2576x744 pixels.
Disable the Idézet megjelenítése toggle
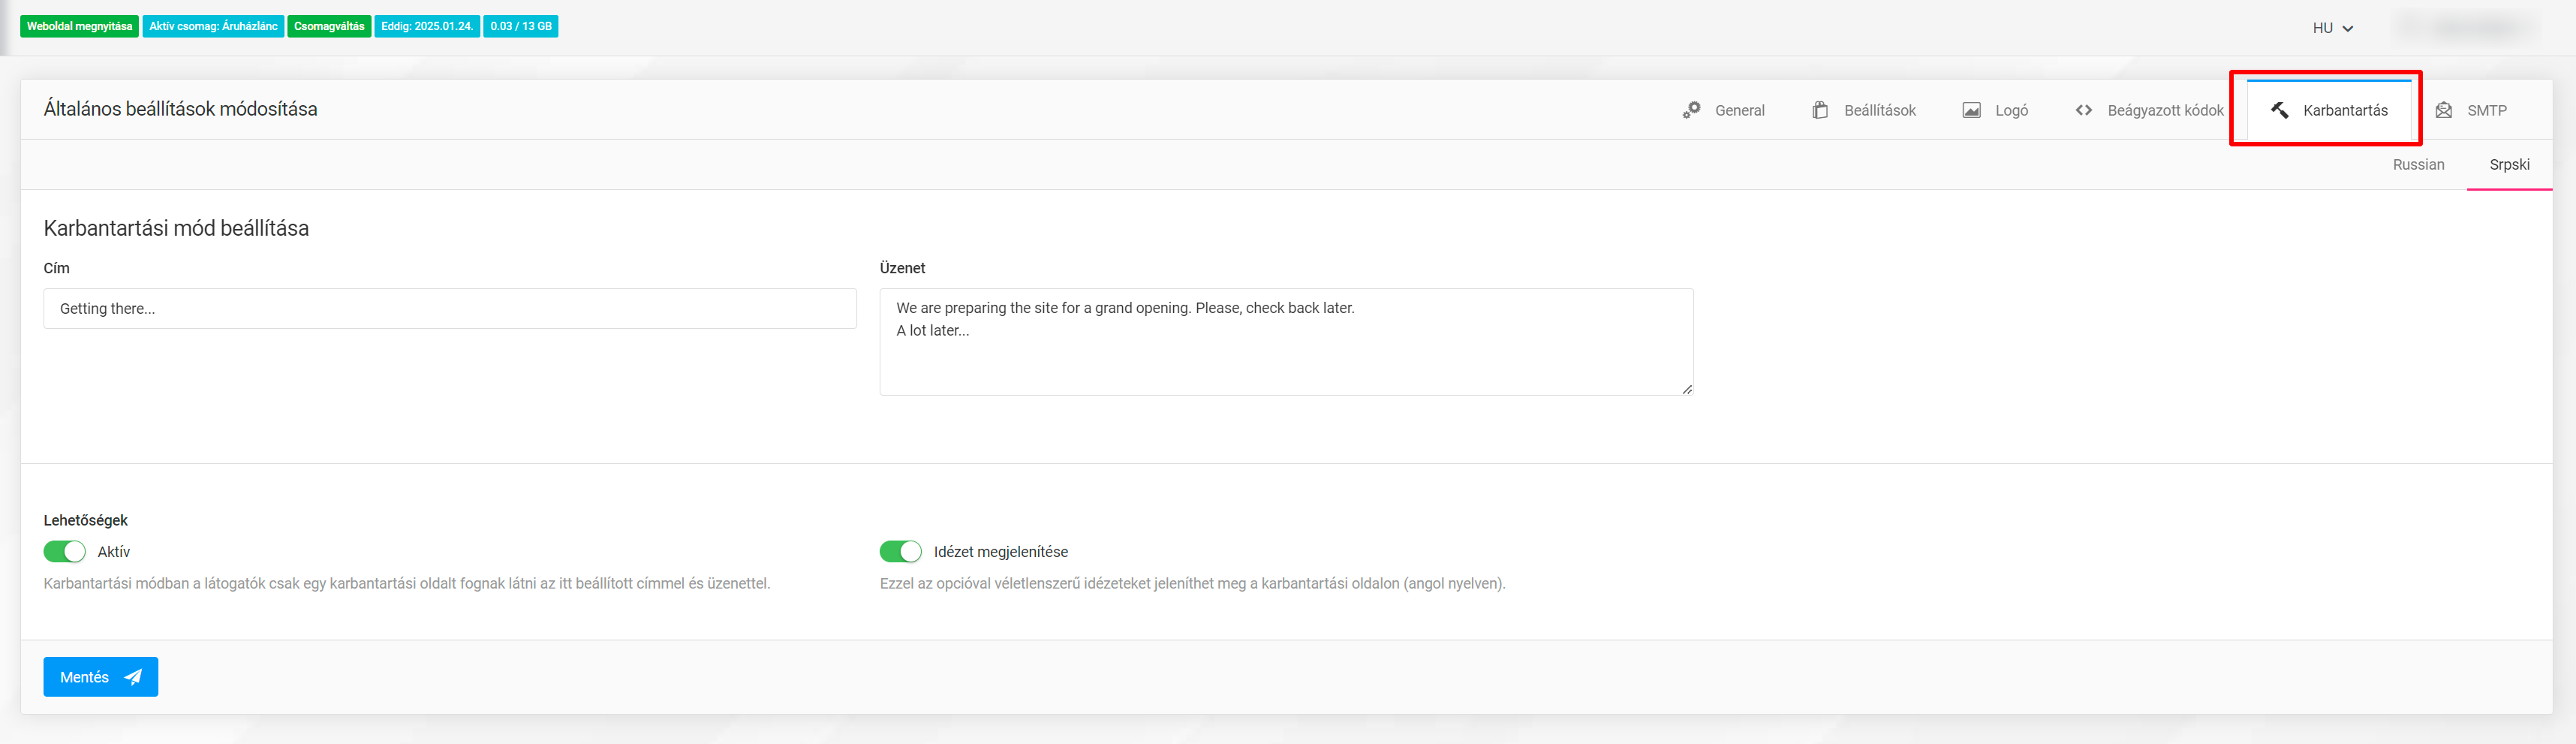click(900, 552)
